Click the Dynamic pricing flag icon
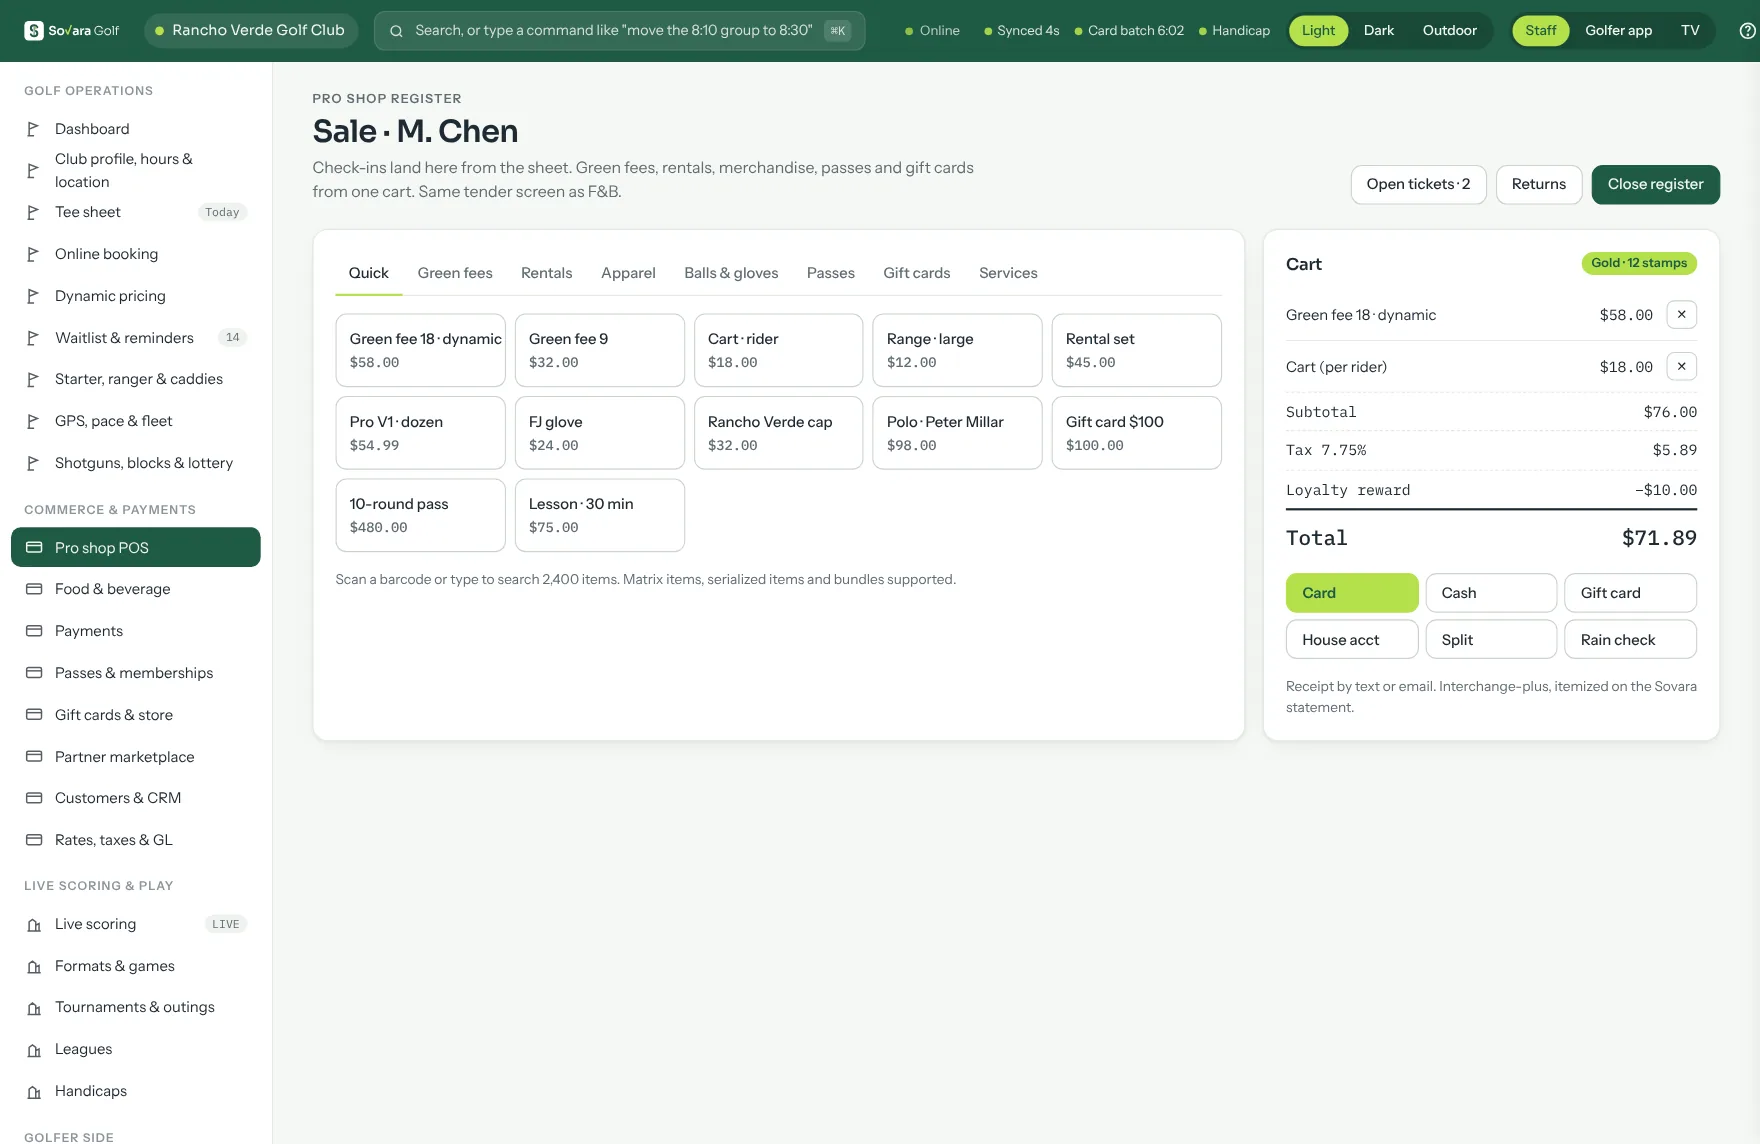Screen dimensions: 1760x1144 (x=33, y=296)
